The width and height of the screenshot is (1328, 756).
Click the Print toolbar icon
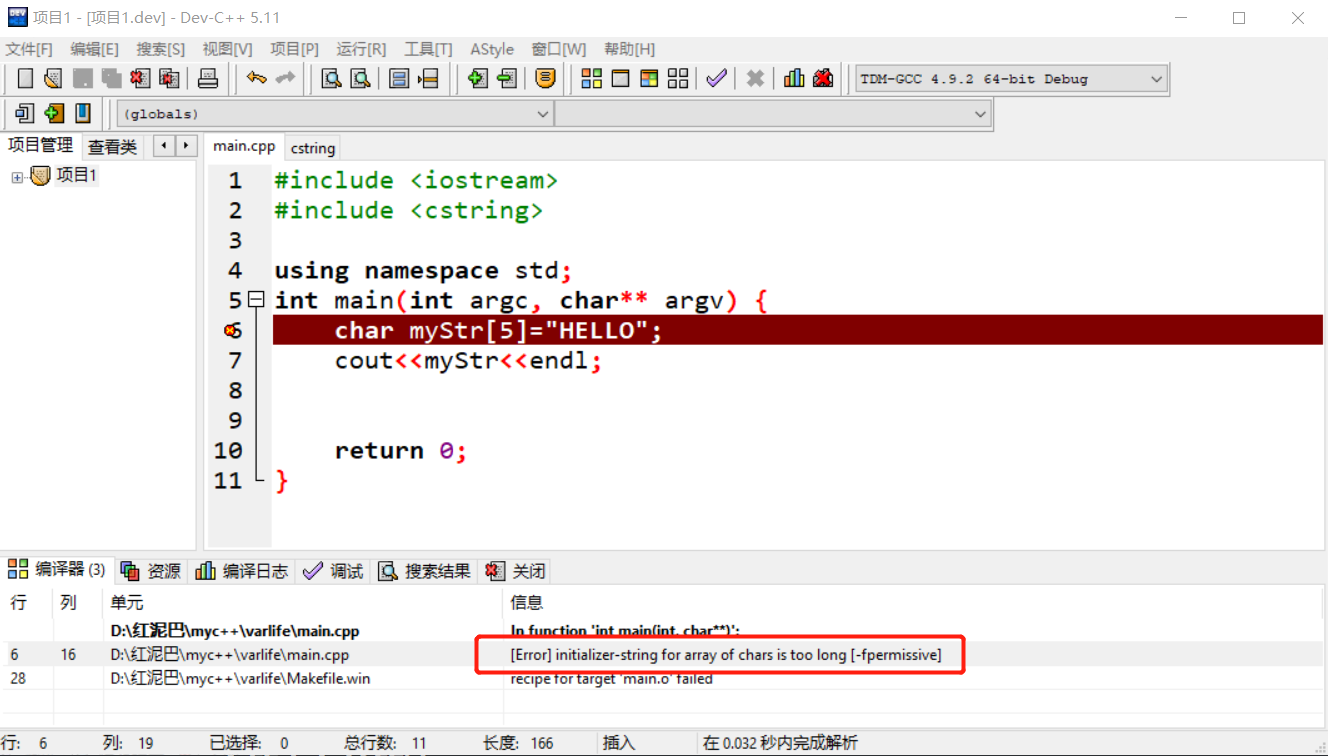(208, 78)
